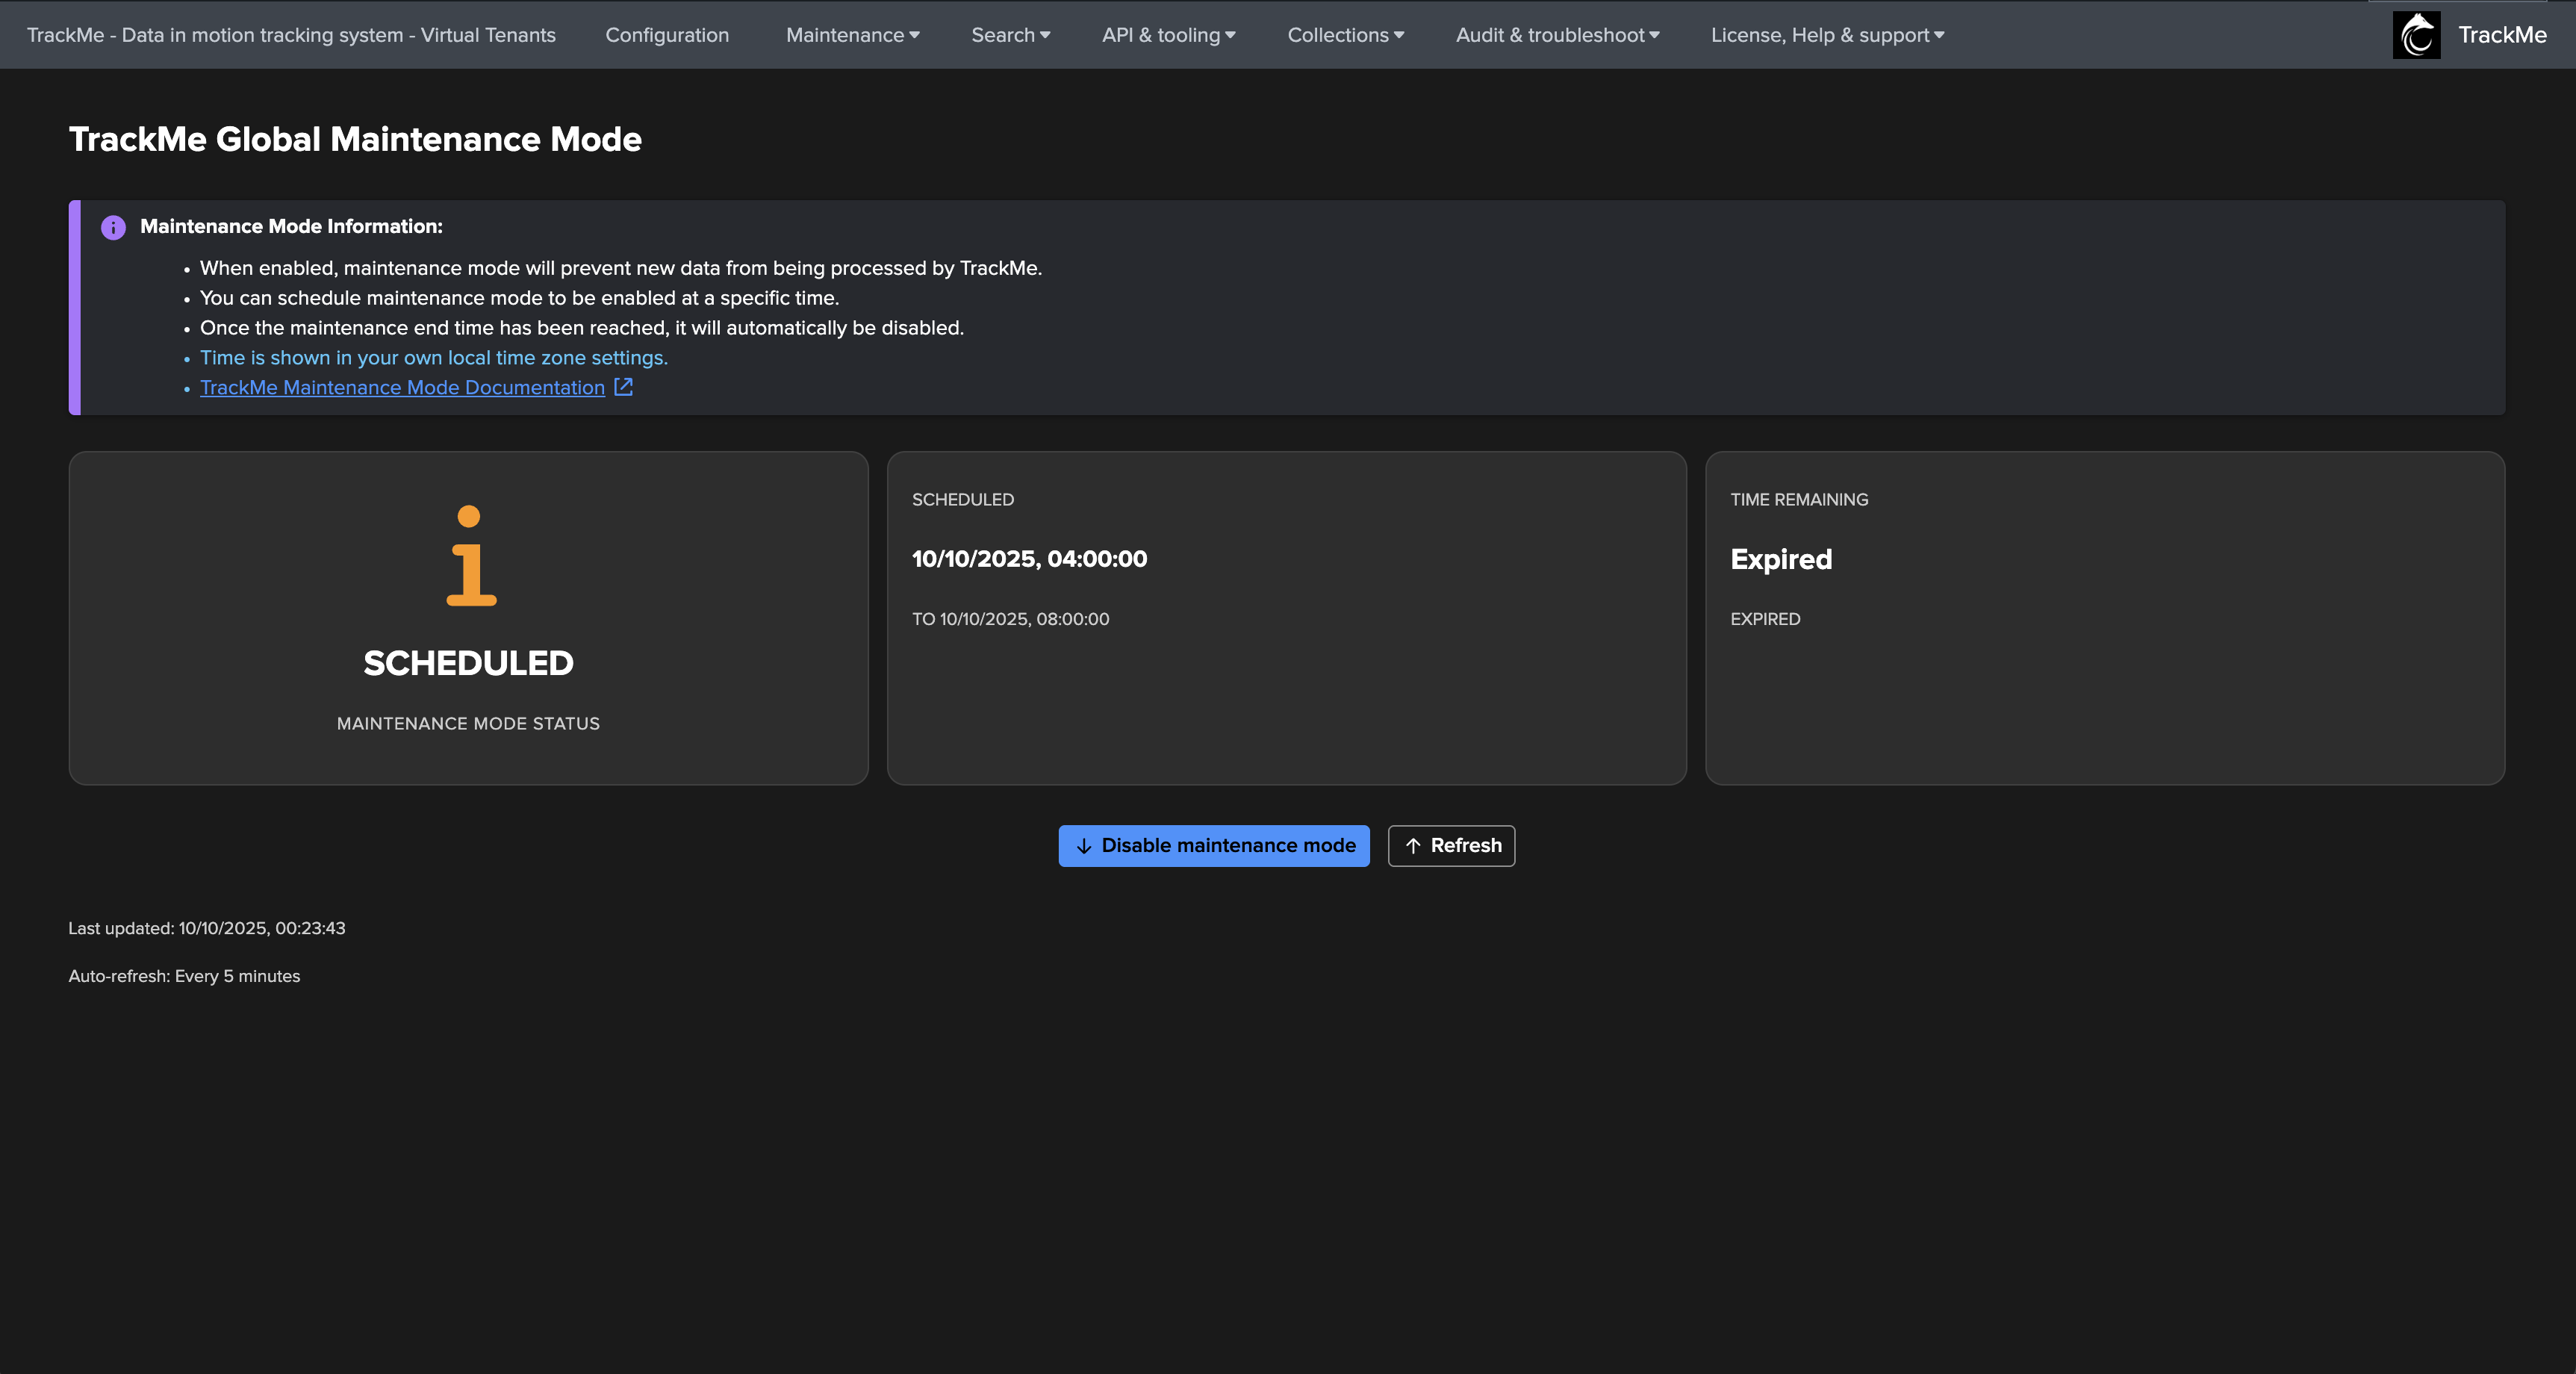The height and width of the screenshot is (1374, 2576).
Task: Expand the Collections menu
Action: [1345, 35]
